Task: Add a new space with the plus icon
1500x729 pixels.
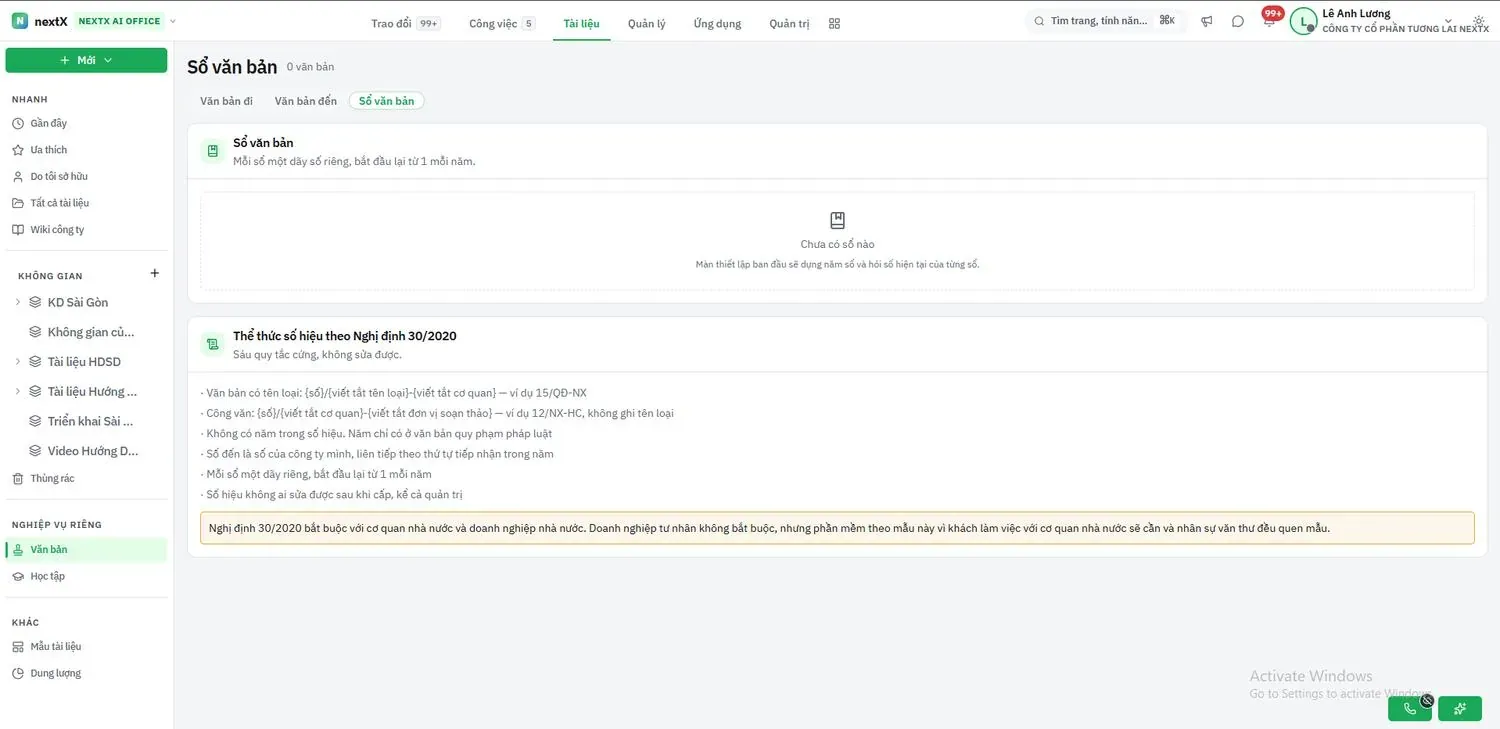Action: [x=154, y=273]
